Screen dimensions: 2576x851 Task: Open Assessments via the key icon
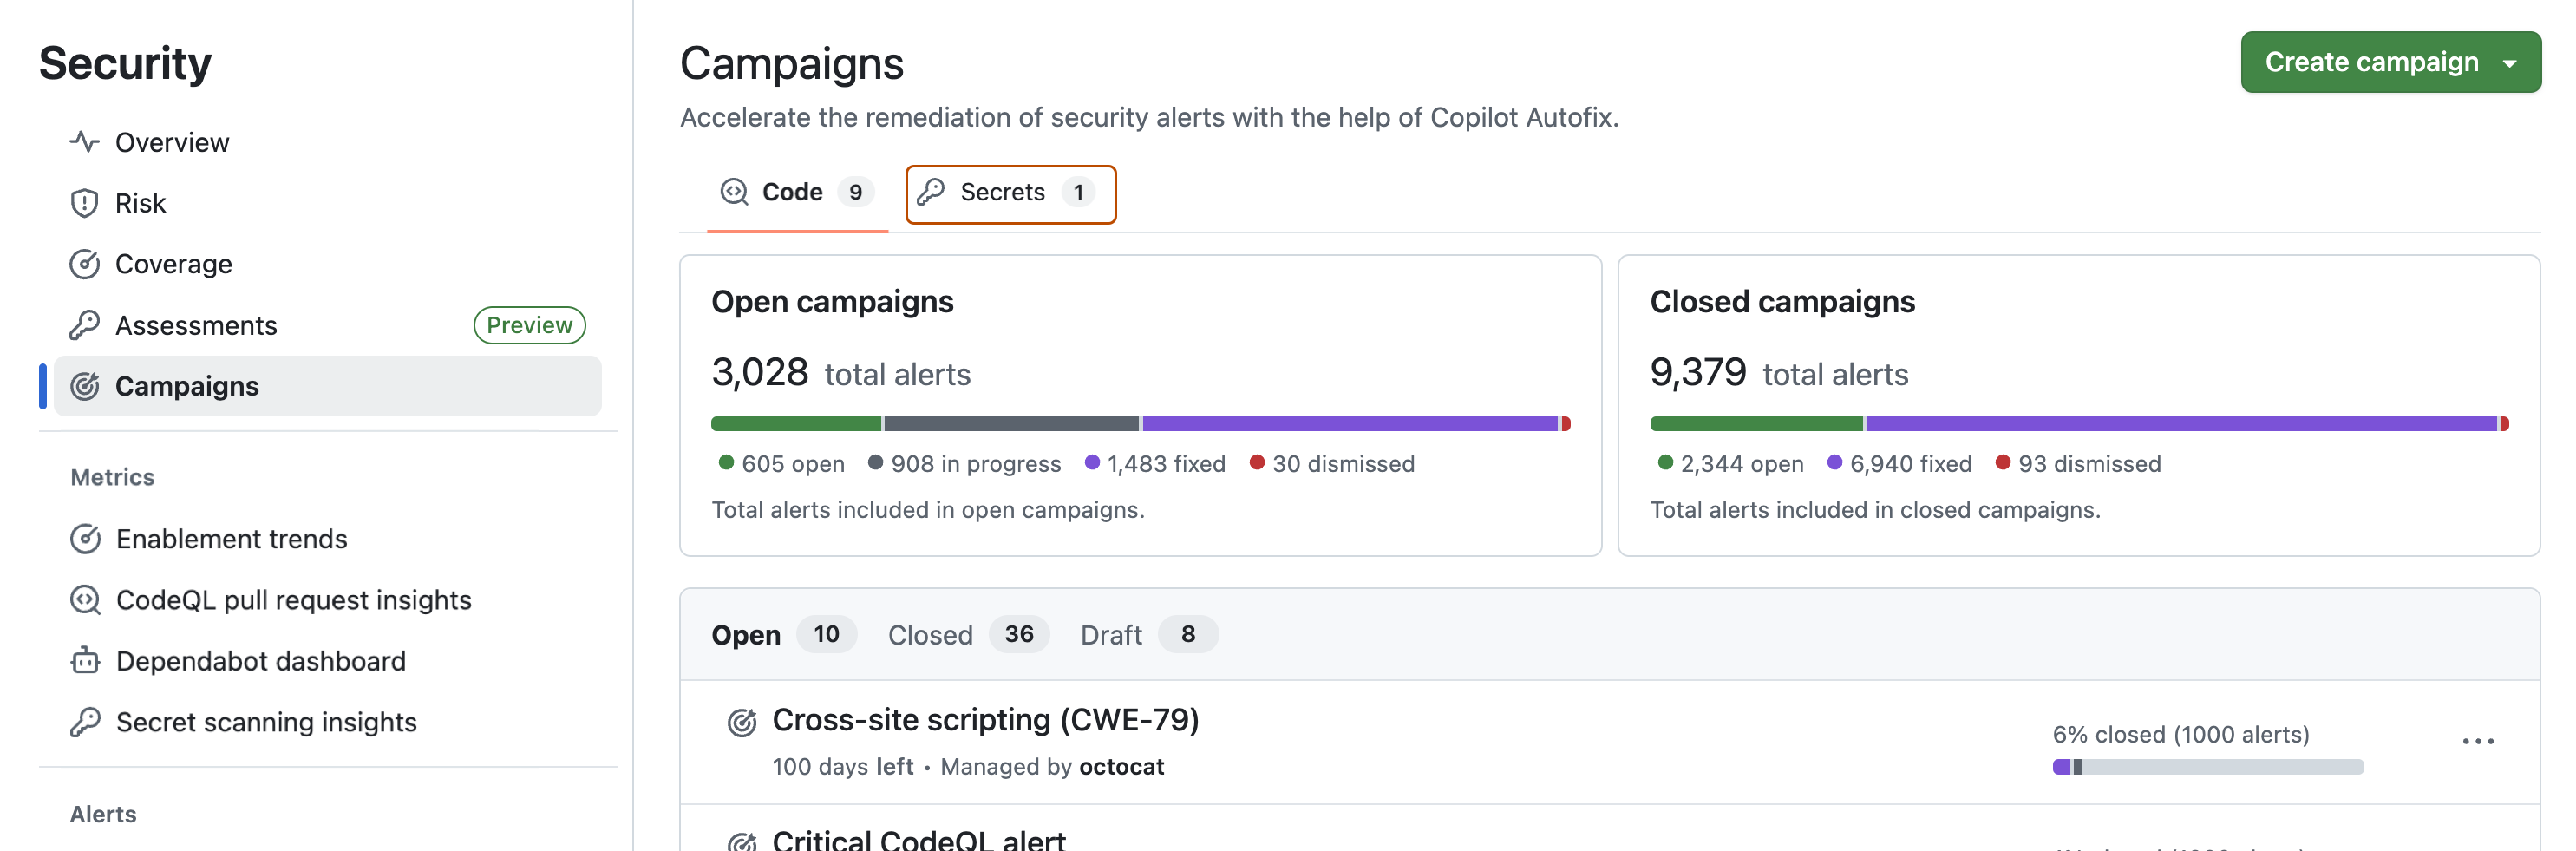point(85,325)
